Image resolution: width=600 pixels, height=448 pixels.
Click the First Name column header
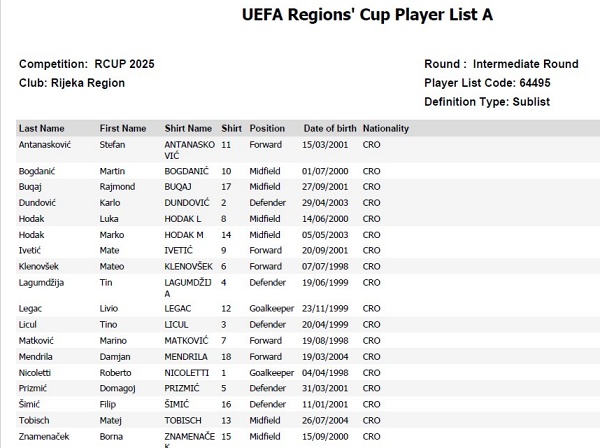123,129
